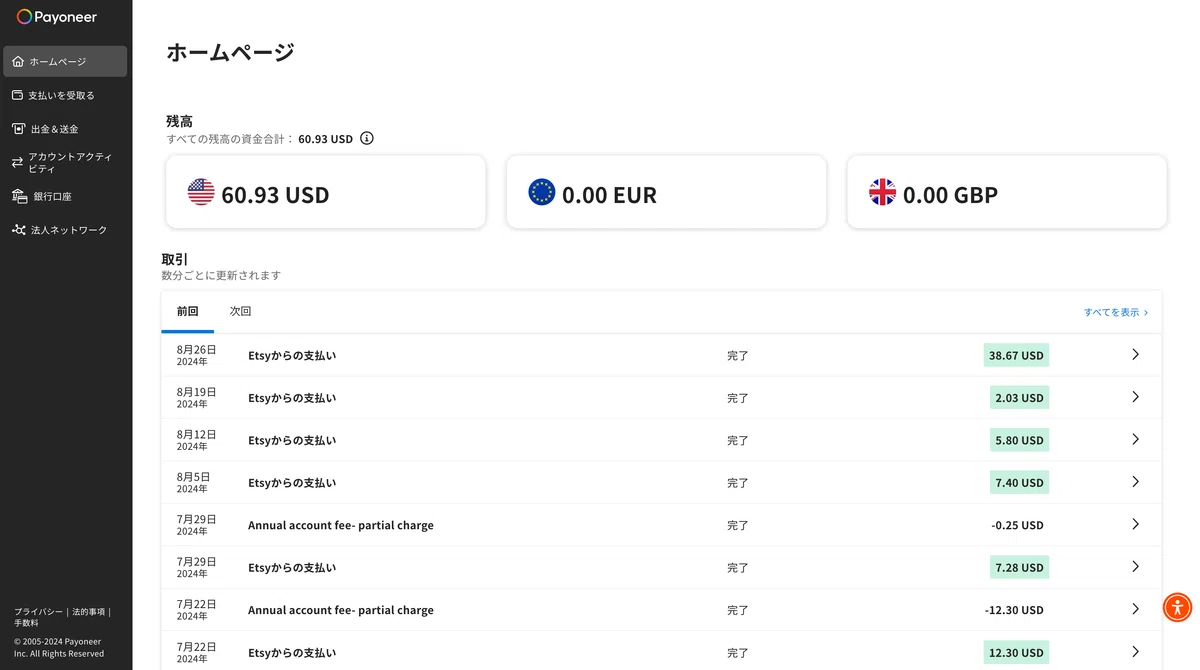
Task: Click the EU flag icon
Action: click(542, 192)
